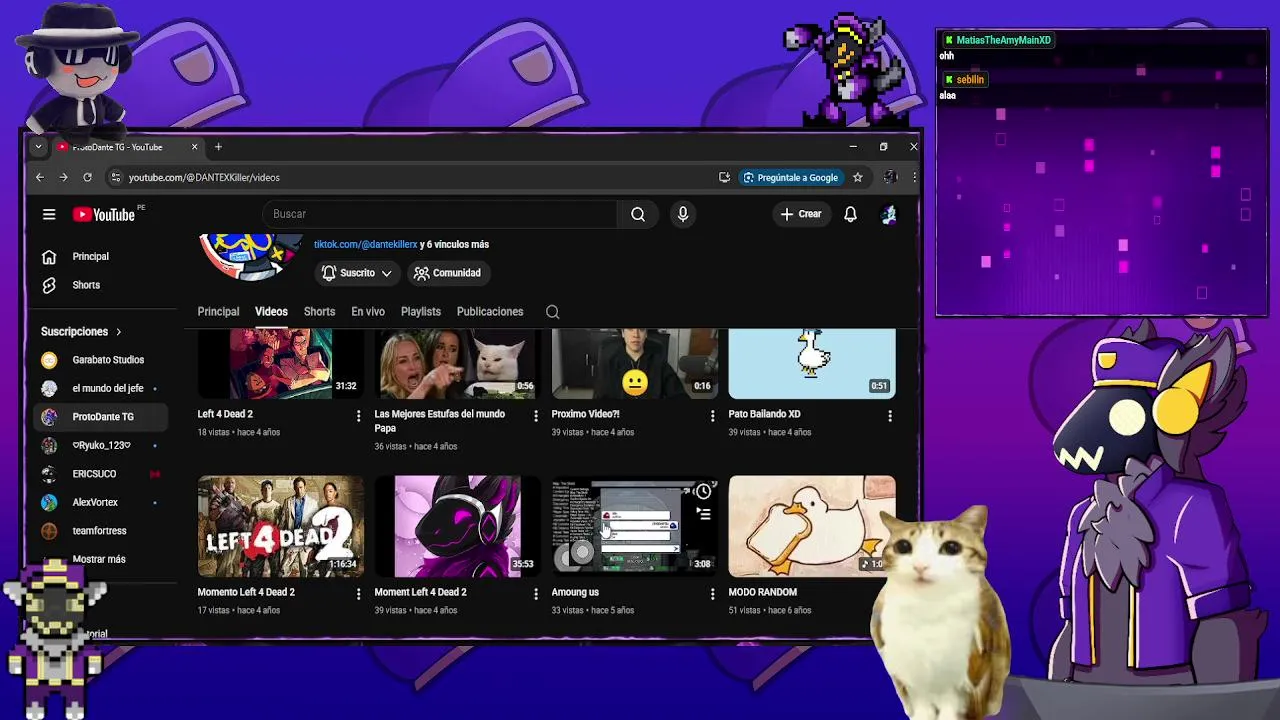1280x720 pixels.
Task: Open the notifications bell
Action: pyautogui.click(x=850, y=214)
